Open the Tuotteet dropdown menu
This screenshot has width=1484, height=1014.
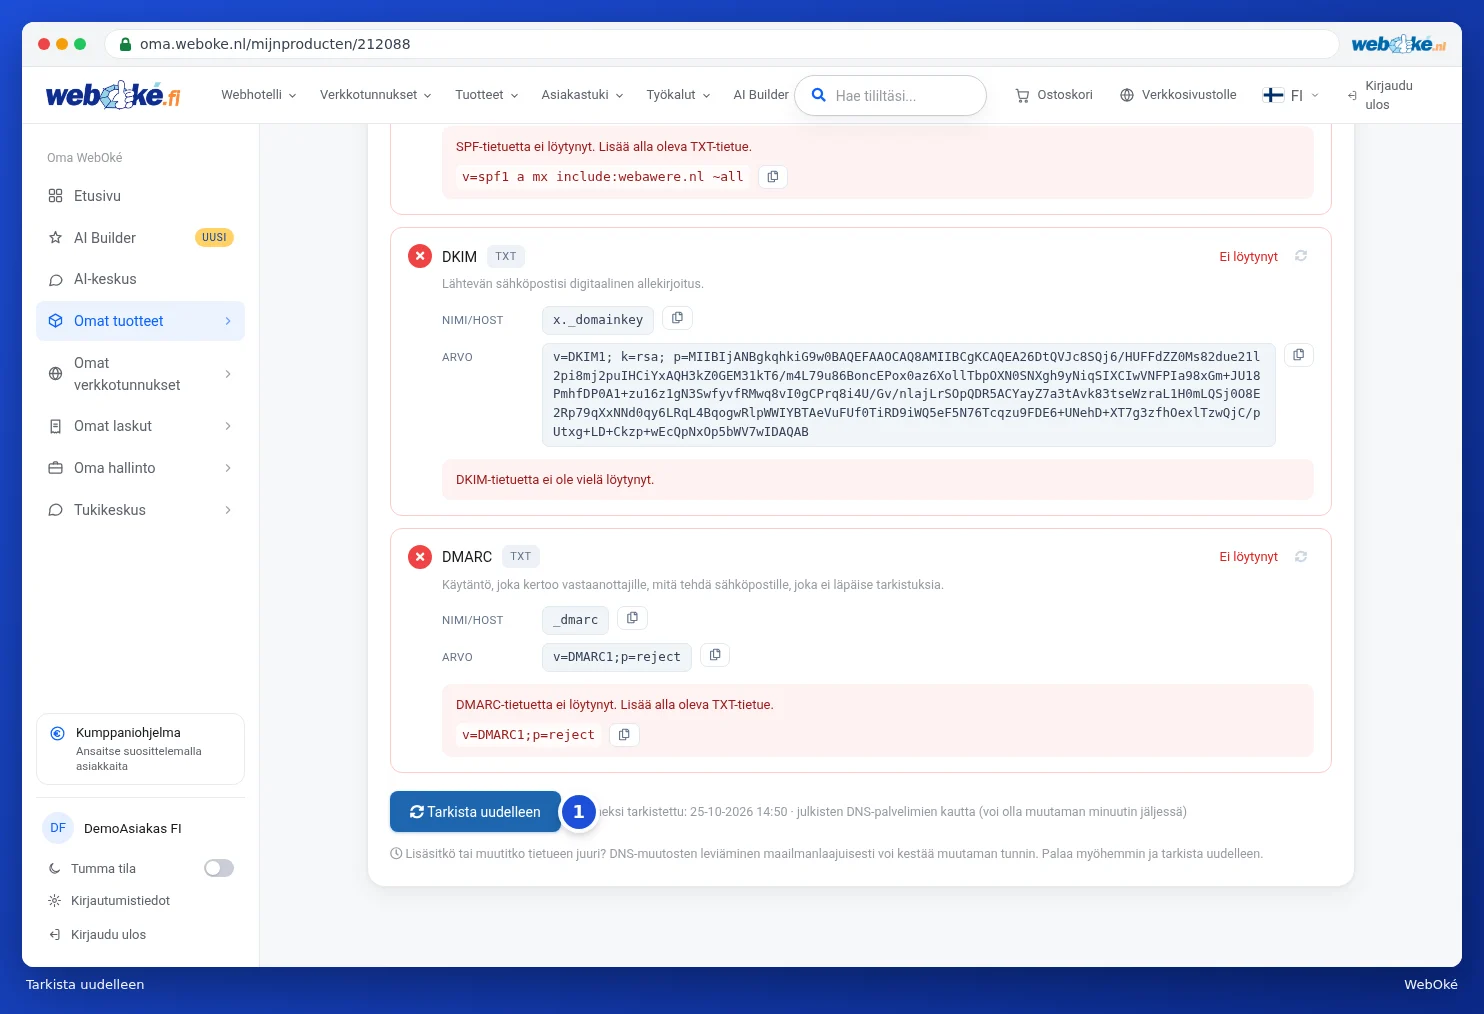(x=487, y=95)
